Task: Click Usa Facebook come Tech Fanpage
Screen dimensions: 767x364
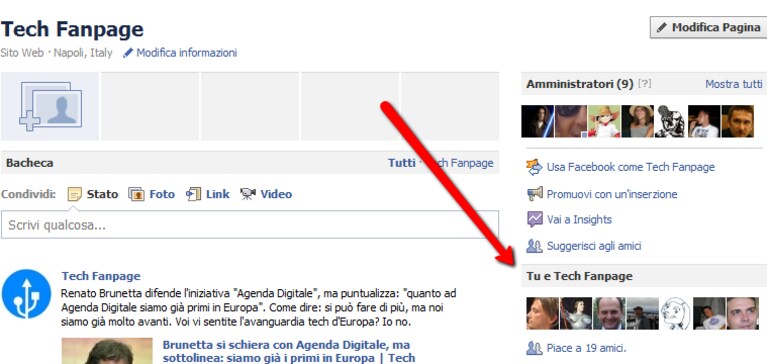Action: 631,167
